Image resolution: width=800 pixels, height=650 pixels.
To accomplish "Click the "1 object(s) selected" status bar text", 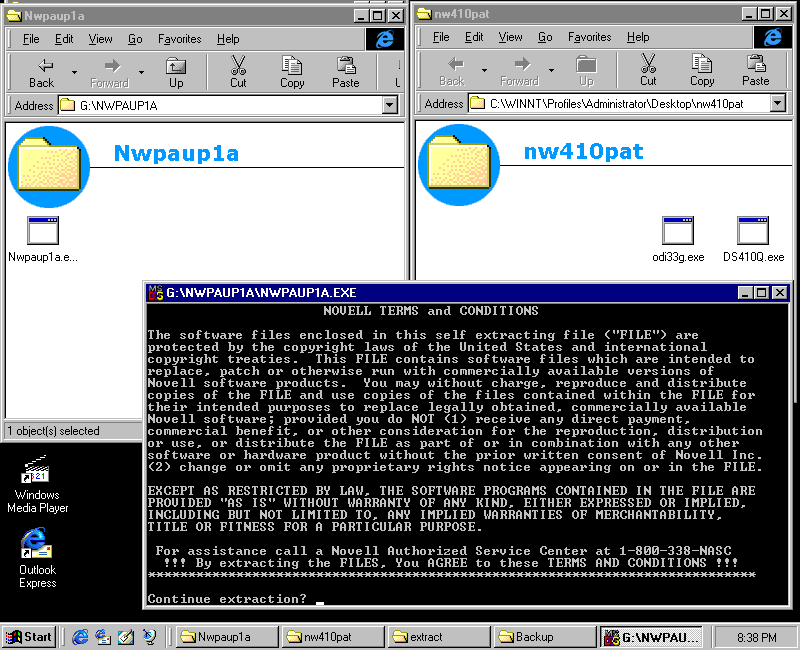I will pos(53,431).
